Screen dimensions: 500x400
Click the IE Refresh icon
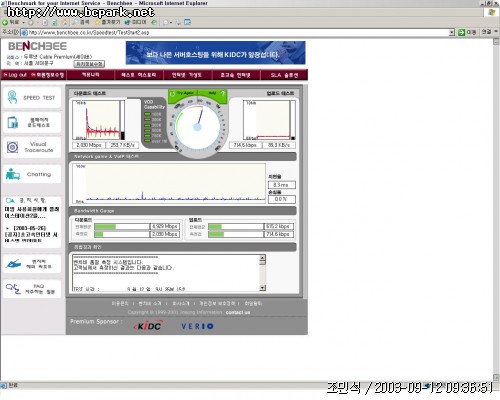(x=54, y=22)
